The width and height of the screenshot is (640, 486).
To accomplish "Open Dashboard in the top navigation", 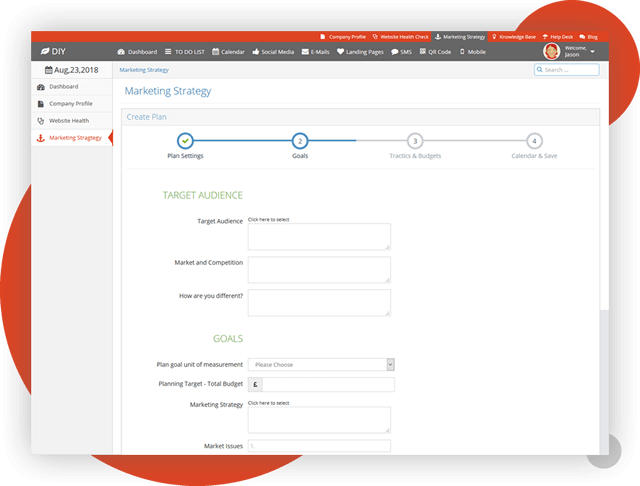I will point(138,51).
